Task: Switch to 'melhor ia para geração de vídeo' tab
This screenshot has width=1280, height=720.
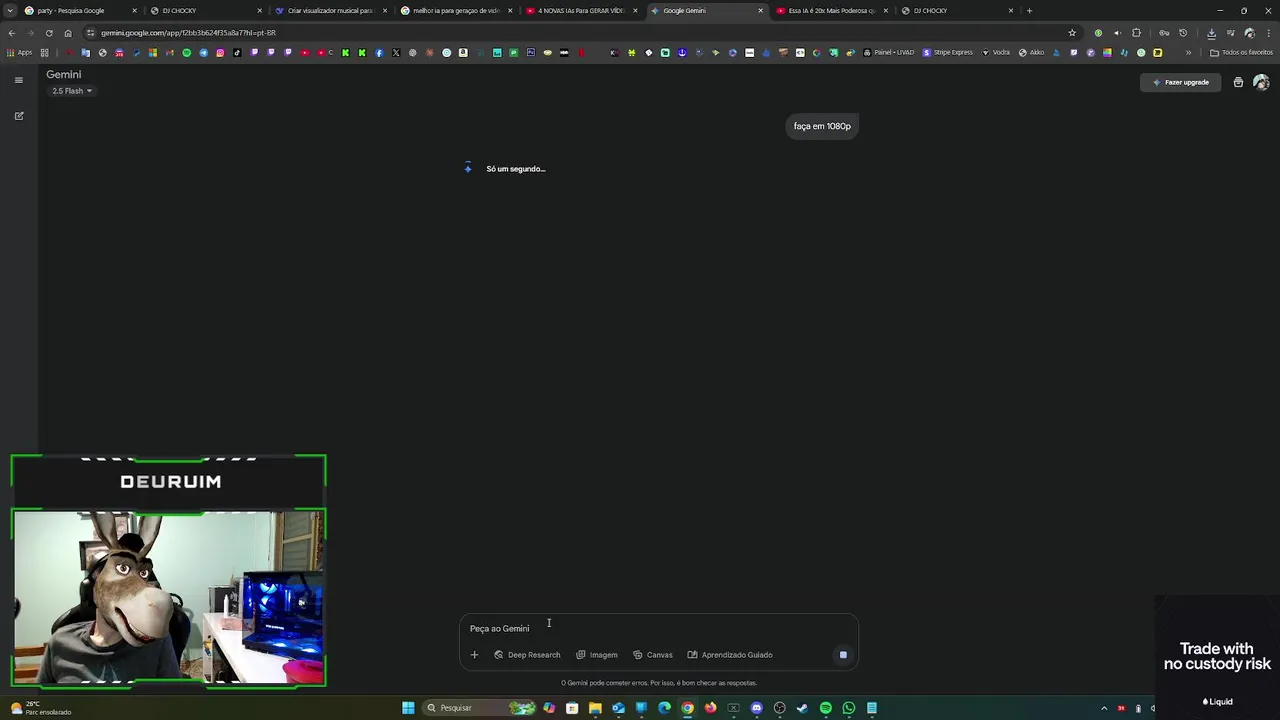Action: 456,11
